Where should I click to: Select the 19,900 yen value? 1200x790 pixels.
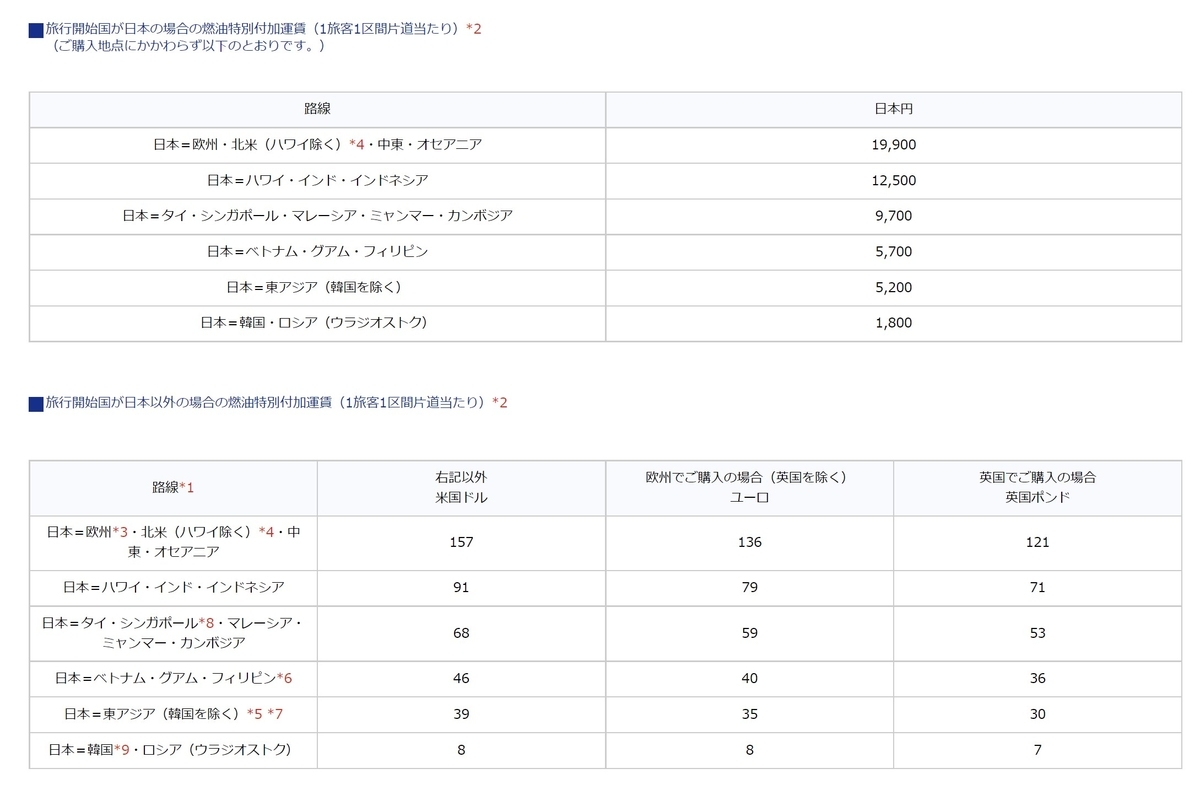pos(893,144)
